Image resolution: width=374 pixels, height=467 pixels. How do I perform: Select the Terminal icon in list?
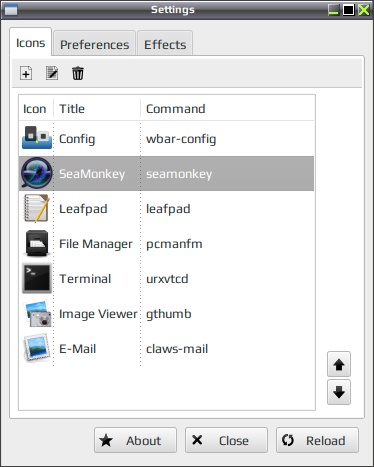point(37,278)
